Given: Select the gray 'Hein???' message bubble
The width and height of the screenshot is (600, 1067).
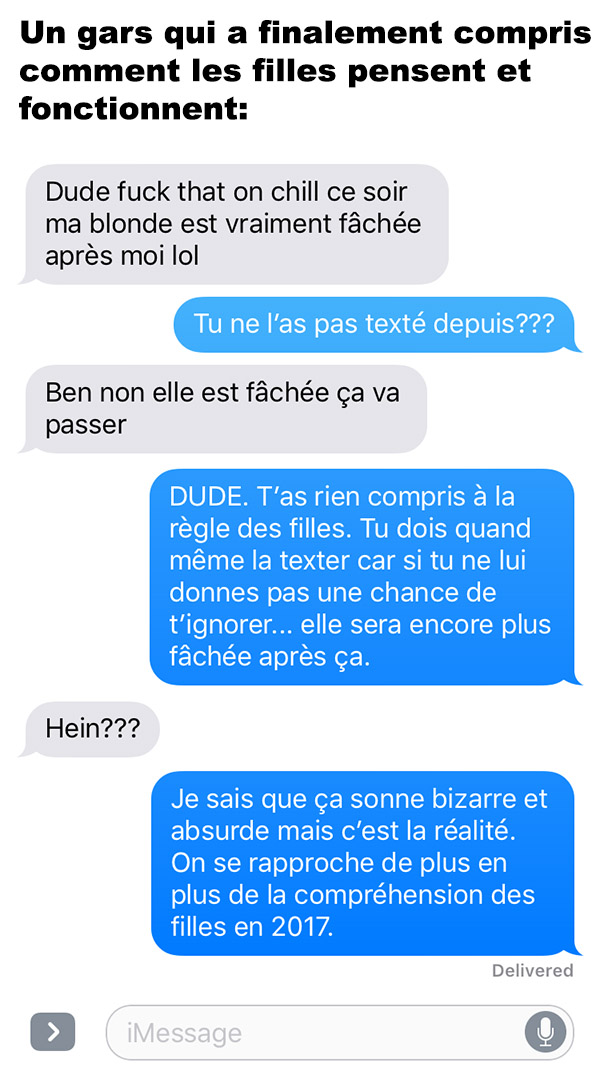Looking at the screenshot, I should click(x=92, y=729).
